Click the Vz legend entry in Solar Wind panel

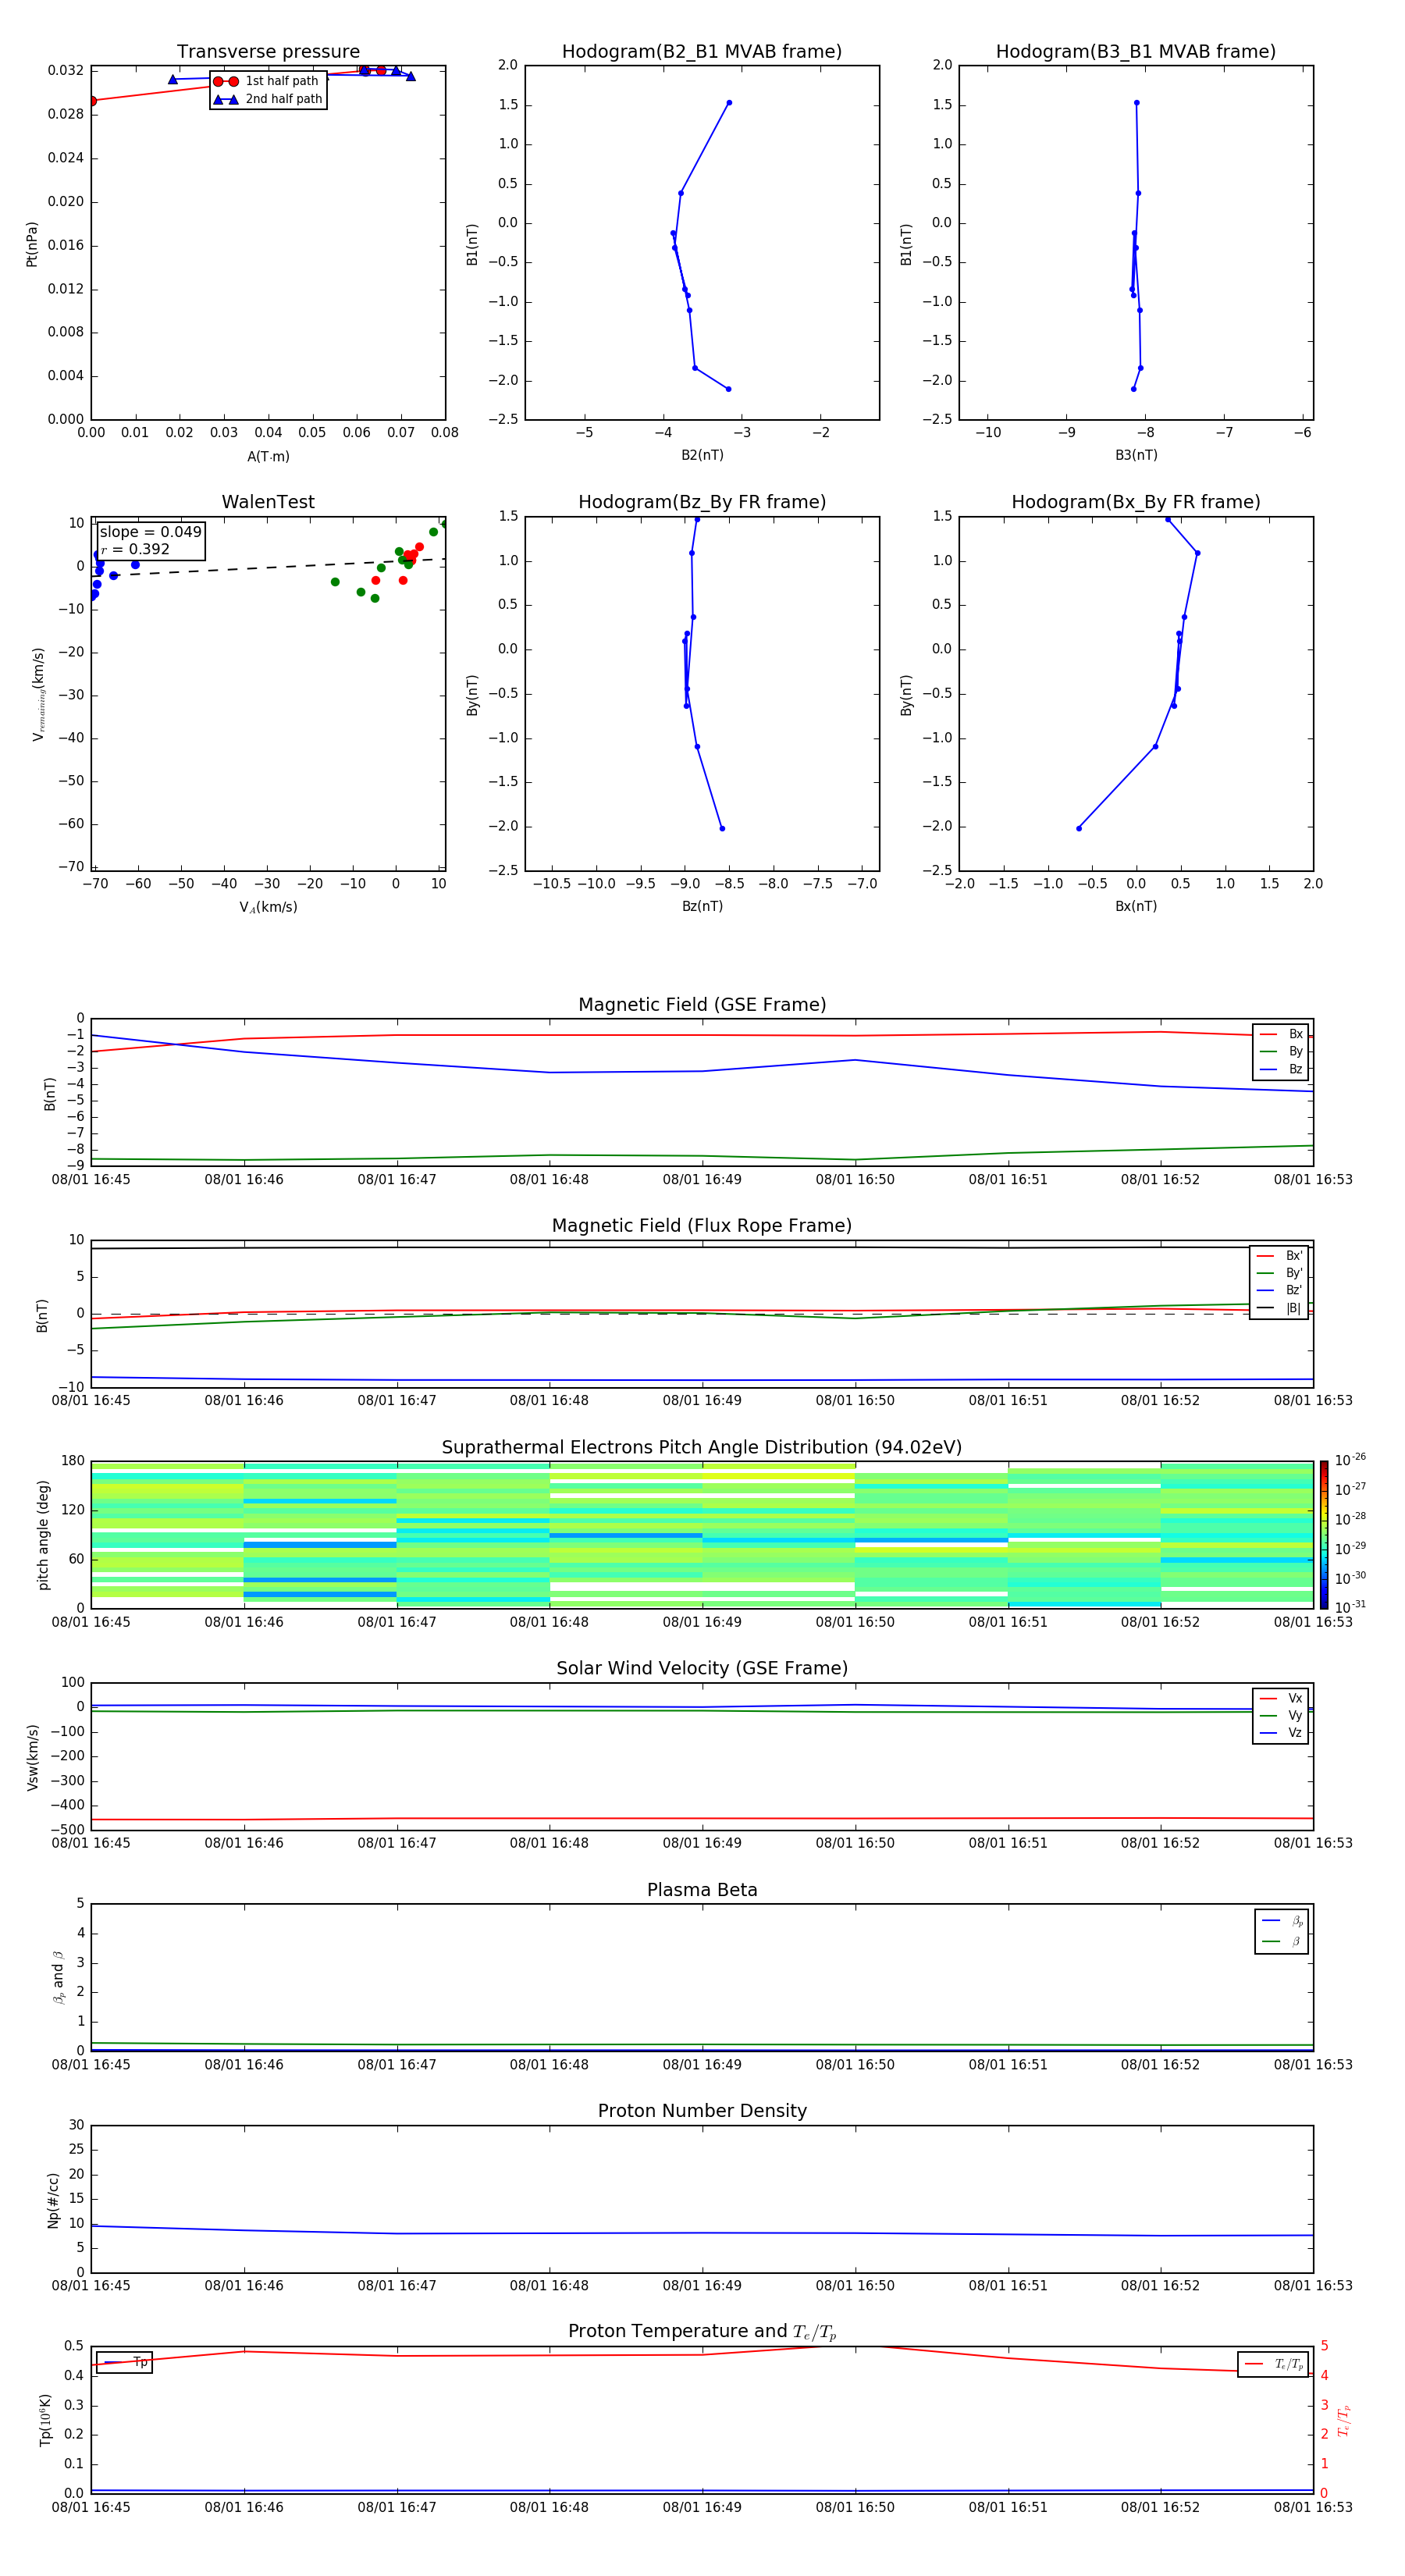(1282, 1733)
